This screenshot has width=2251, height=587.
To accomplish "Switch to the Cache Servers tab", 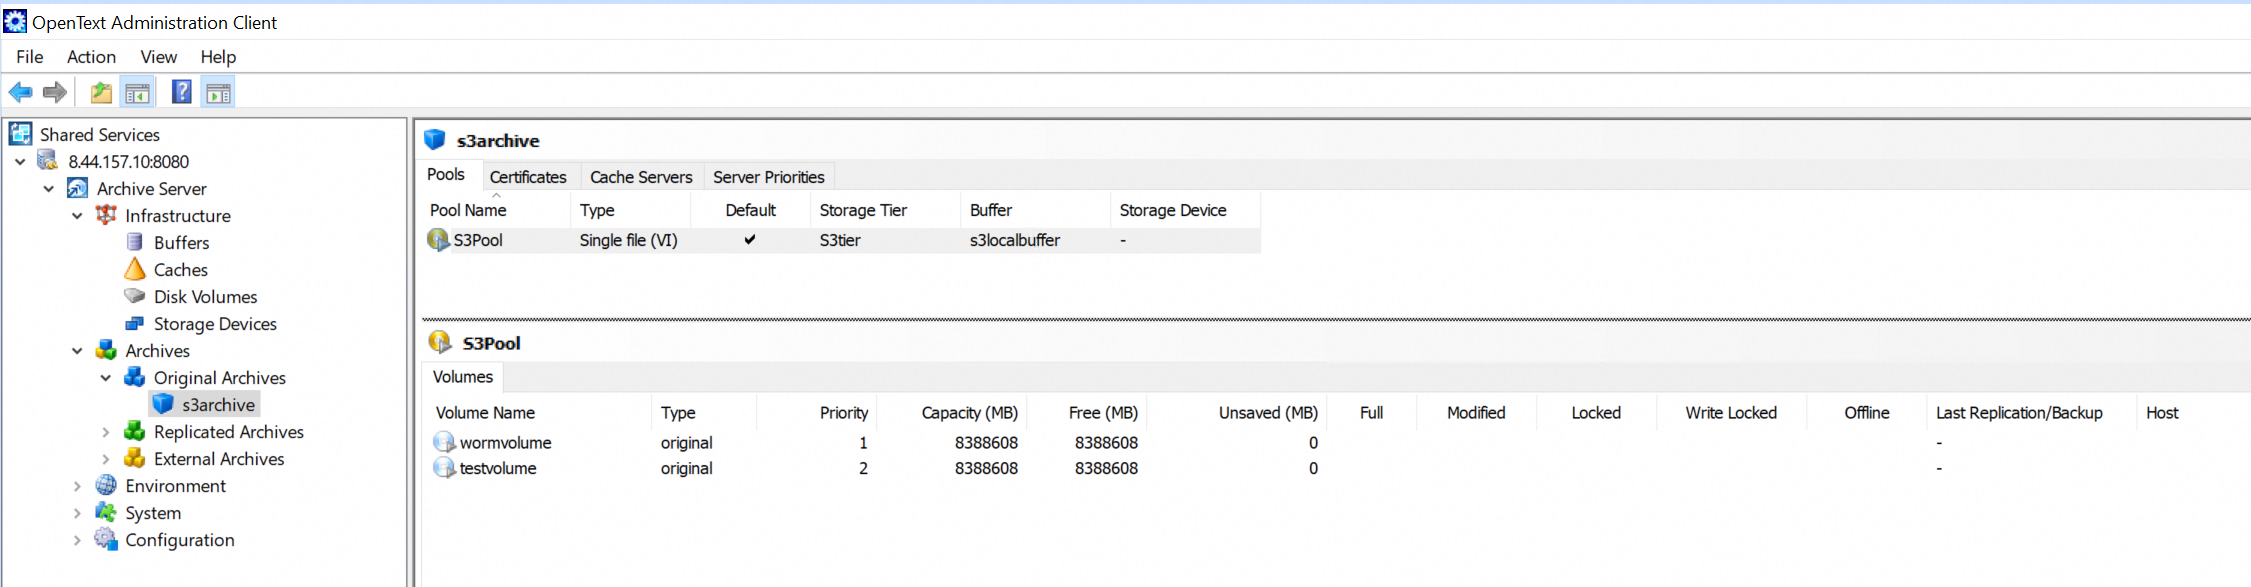I will [x=641, y=177].
